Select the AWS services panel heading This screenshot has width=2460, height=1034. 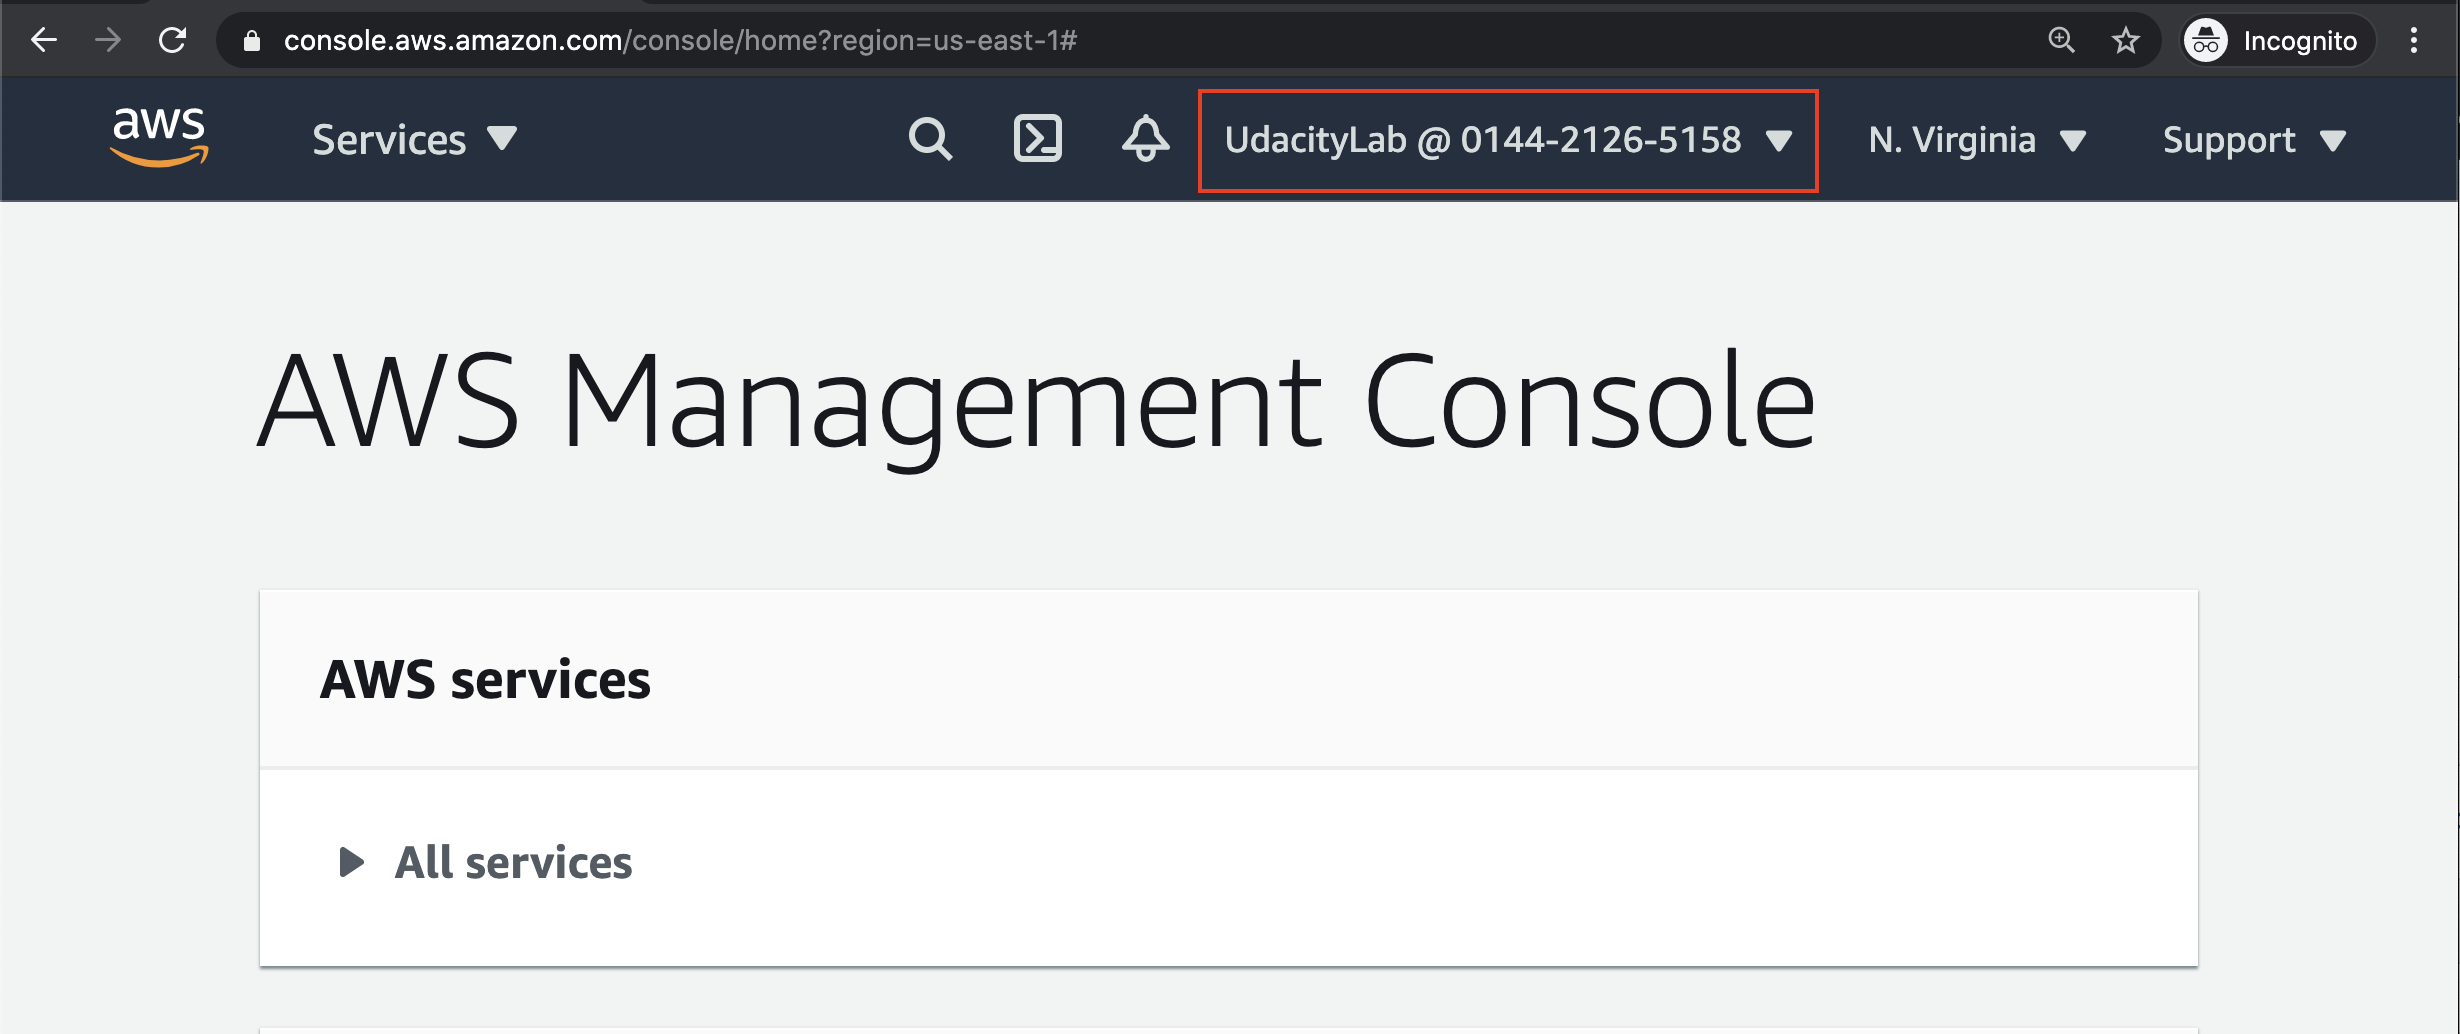click(485, 680)
